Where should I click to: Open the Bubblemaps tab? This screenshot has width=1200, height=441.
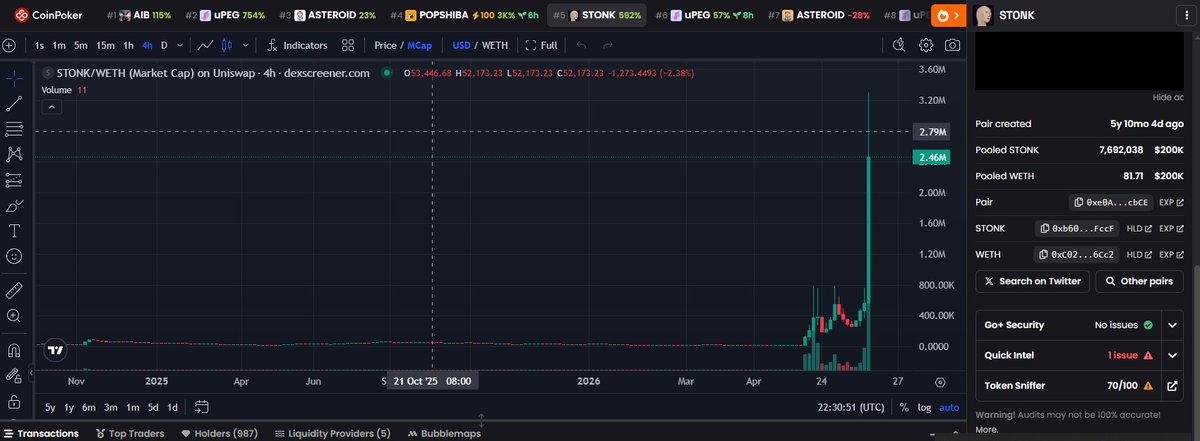444,433
